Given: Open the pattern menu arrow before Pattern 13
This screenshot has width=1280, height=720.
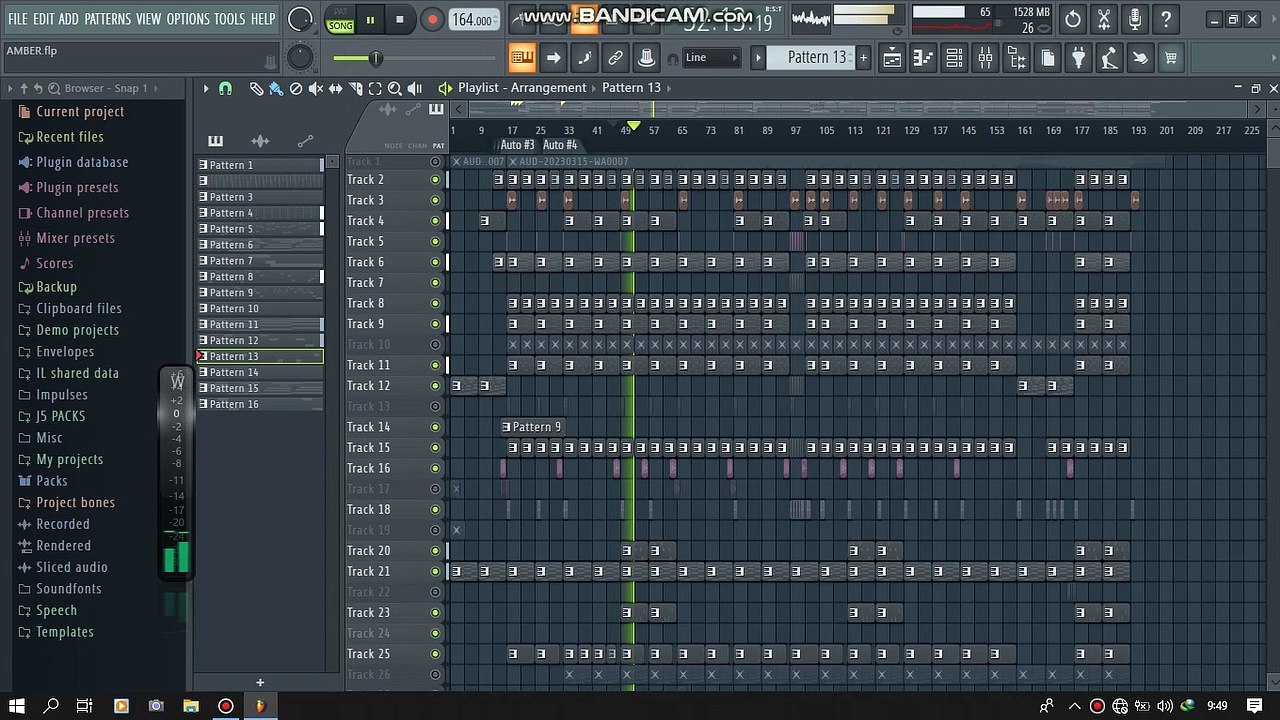Looking at the screenshot, I should pyautogui.click(x=758, y=58).
